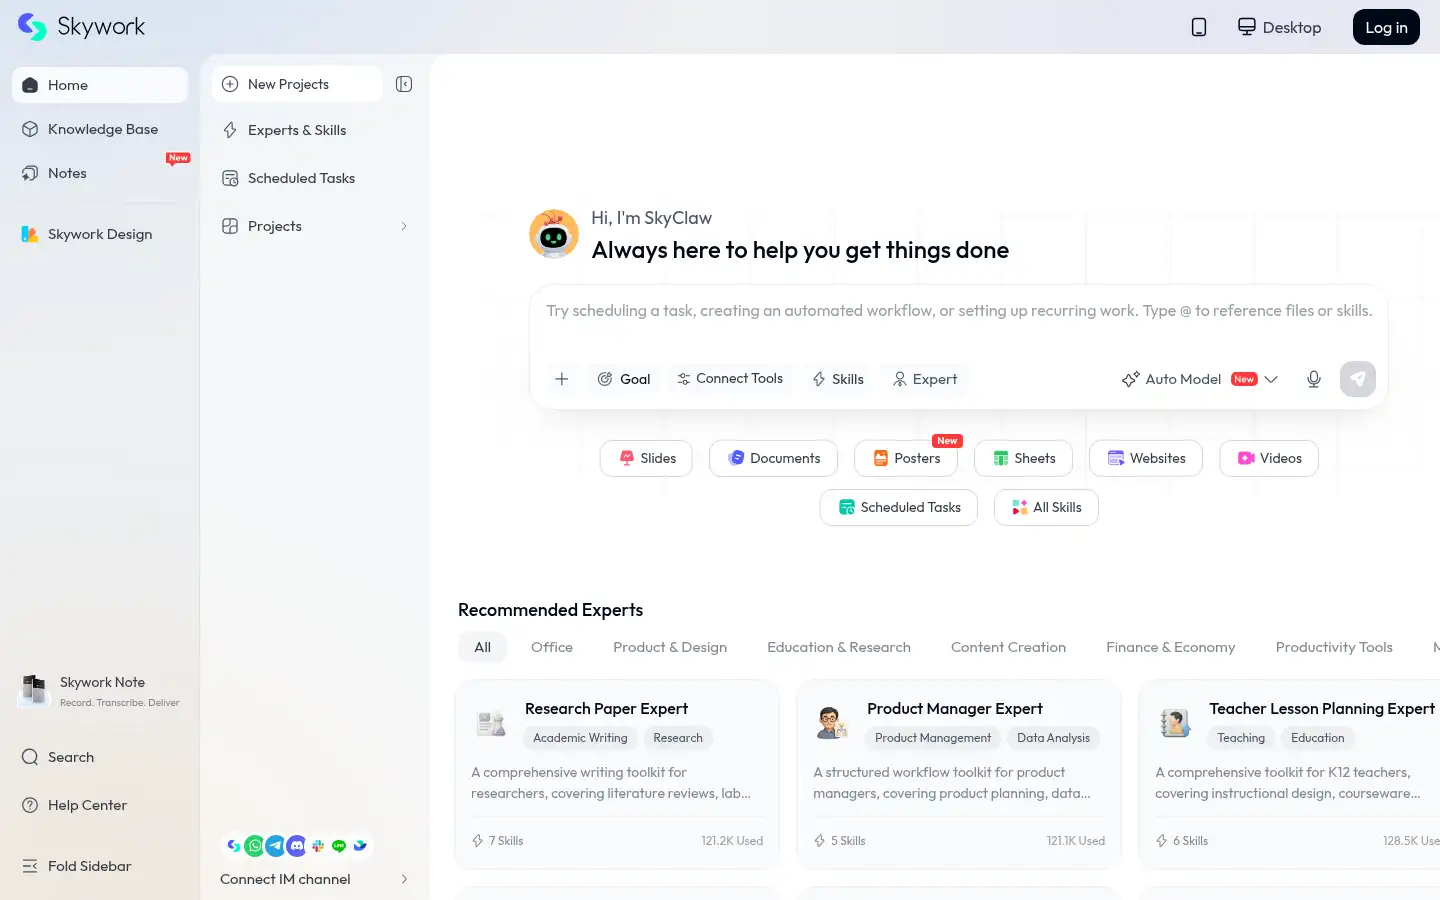Viewport: 1440px width, 900px height.
Task: Activate the microphone voice input icon
Action: point(1314,379)
